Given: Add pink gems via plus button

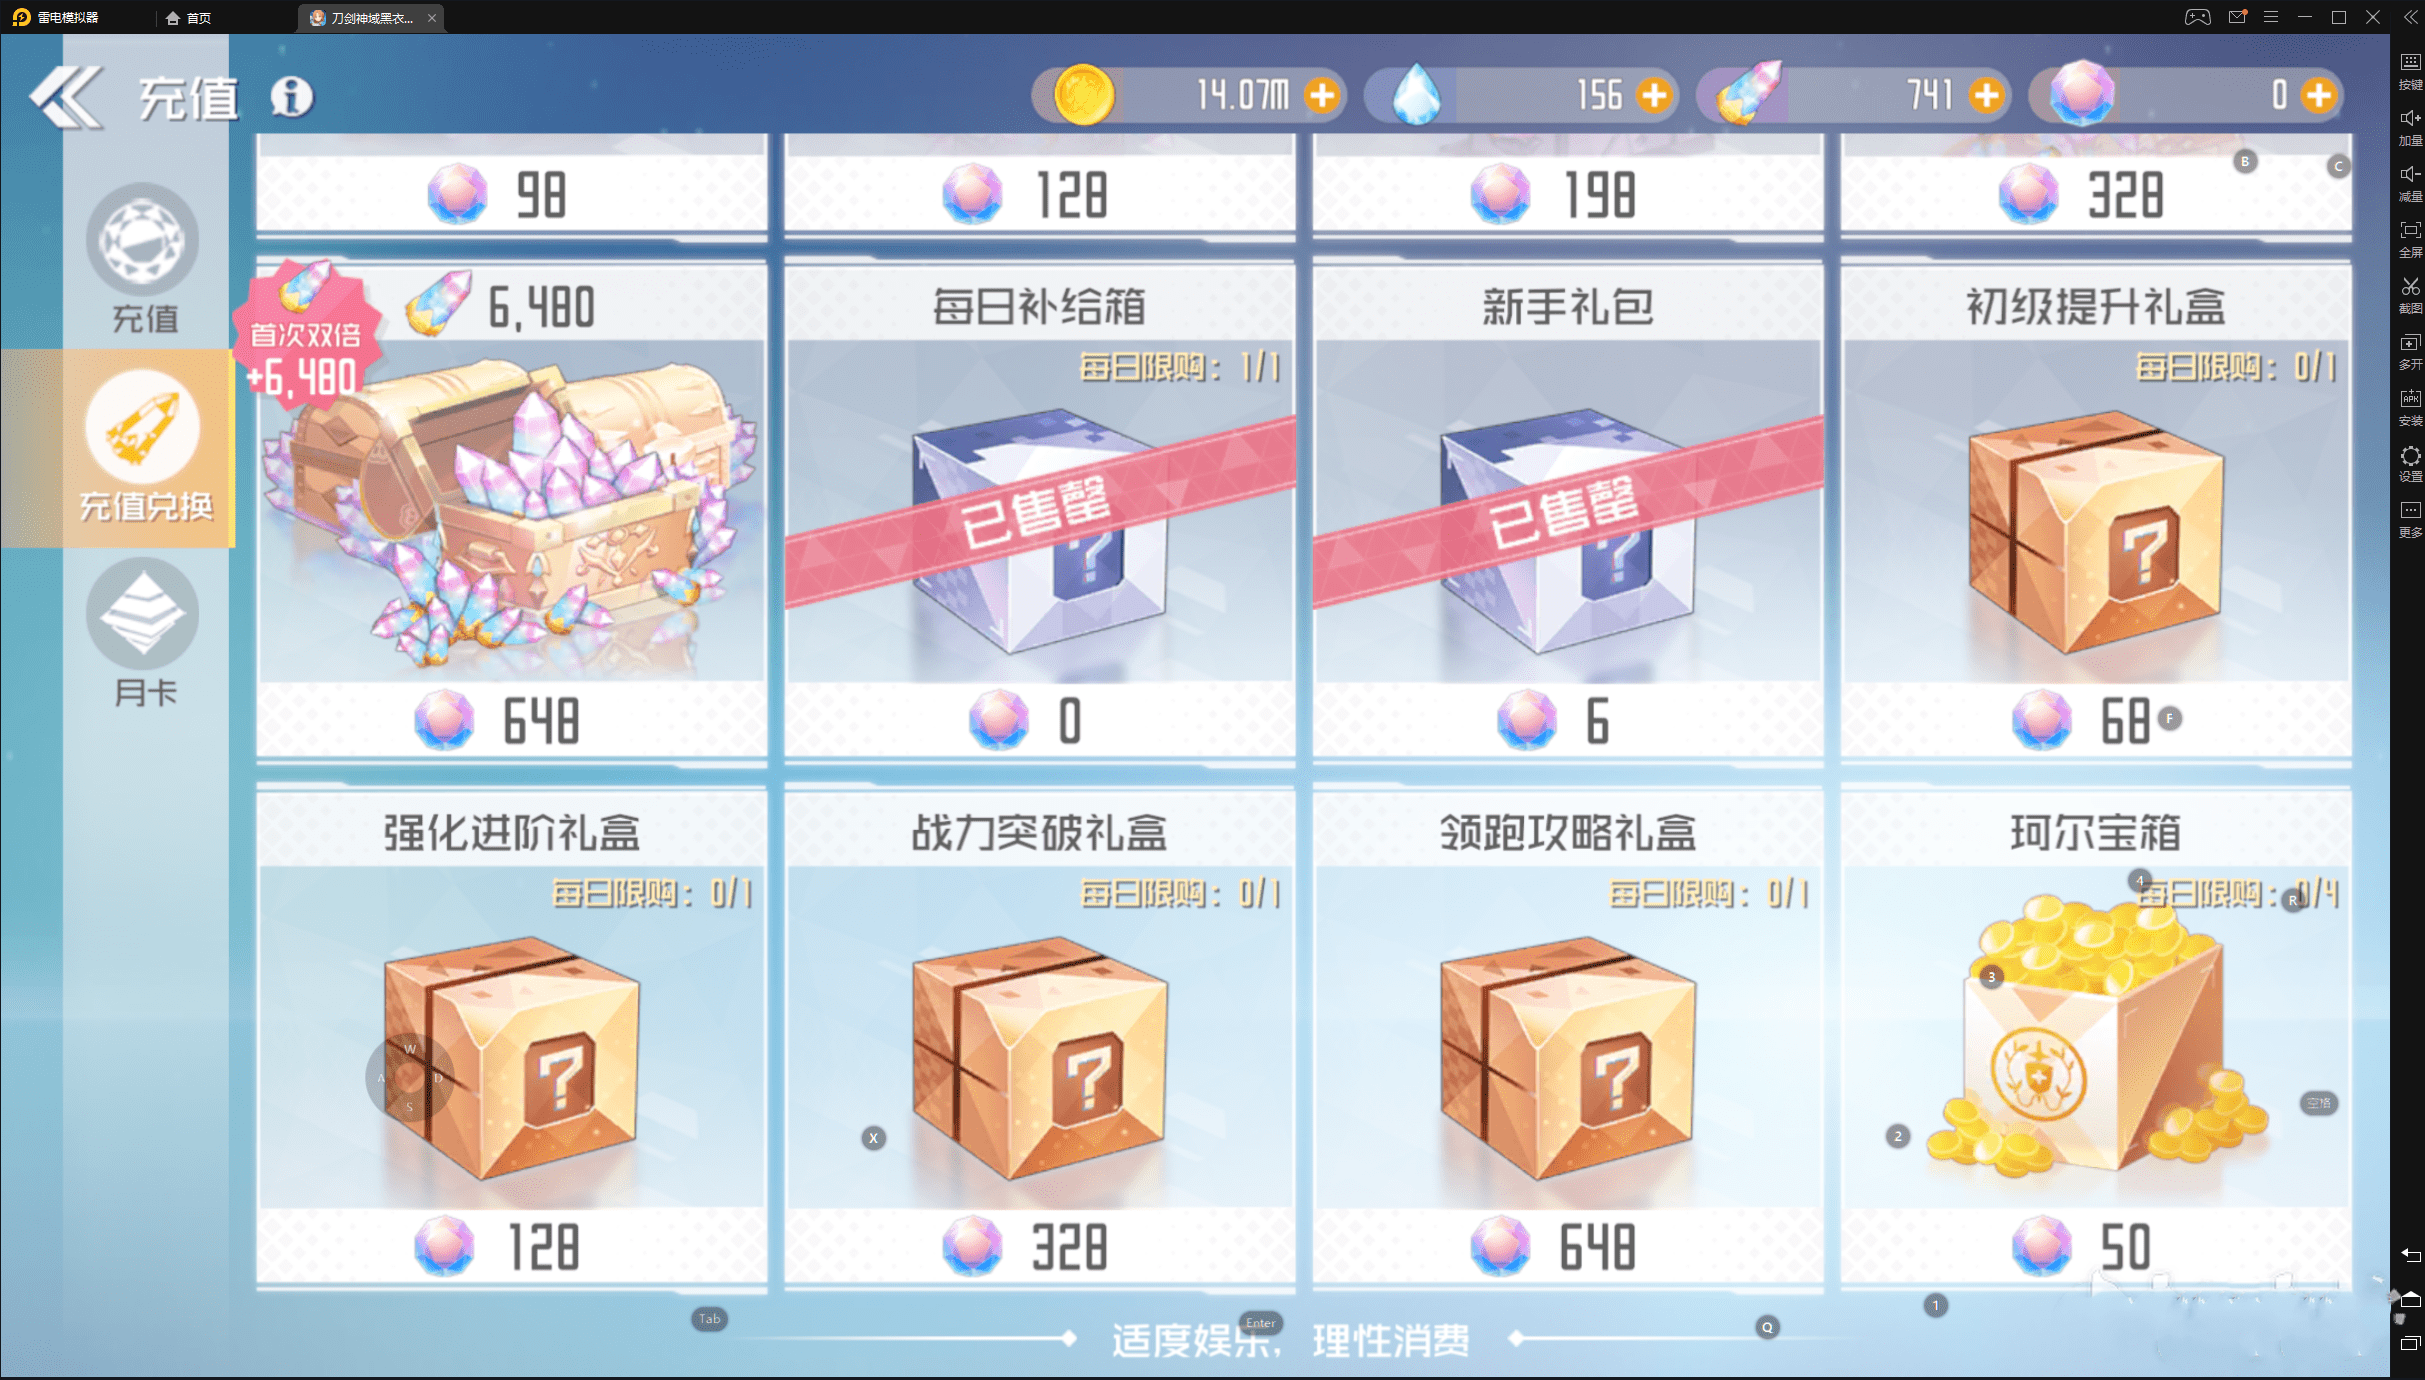Looking at the screenshot, I should pos(2319,96).
